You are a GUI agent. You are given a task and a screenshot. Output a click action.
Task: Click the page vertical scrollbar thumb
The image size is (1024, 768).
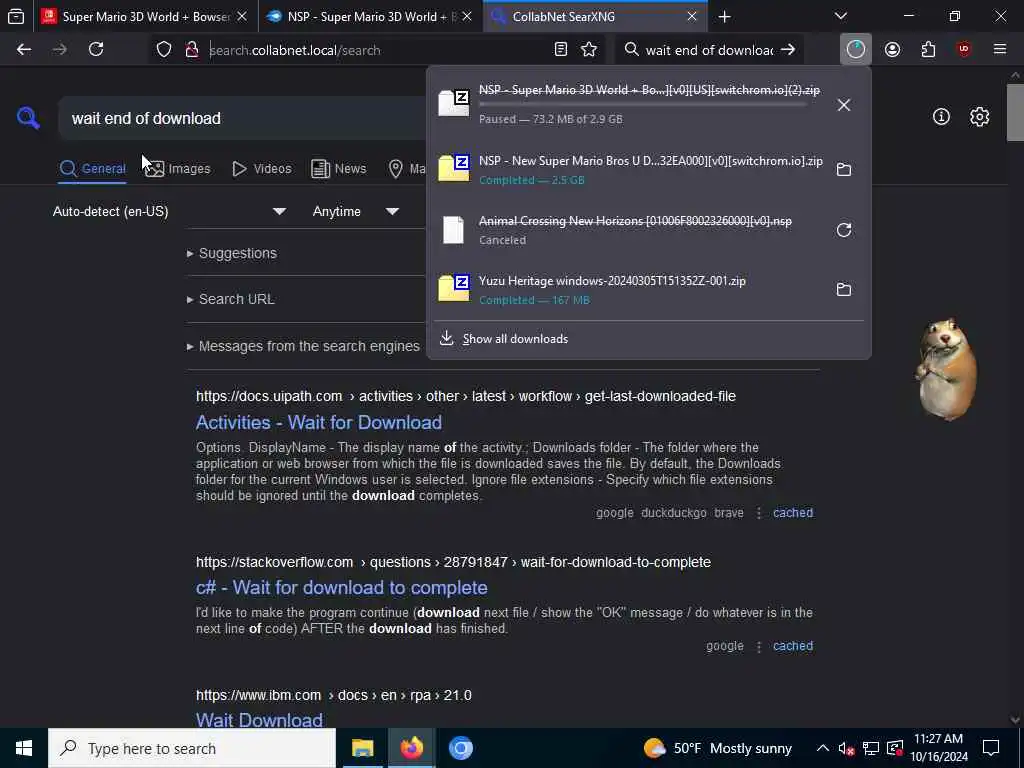1014,112
